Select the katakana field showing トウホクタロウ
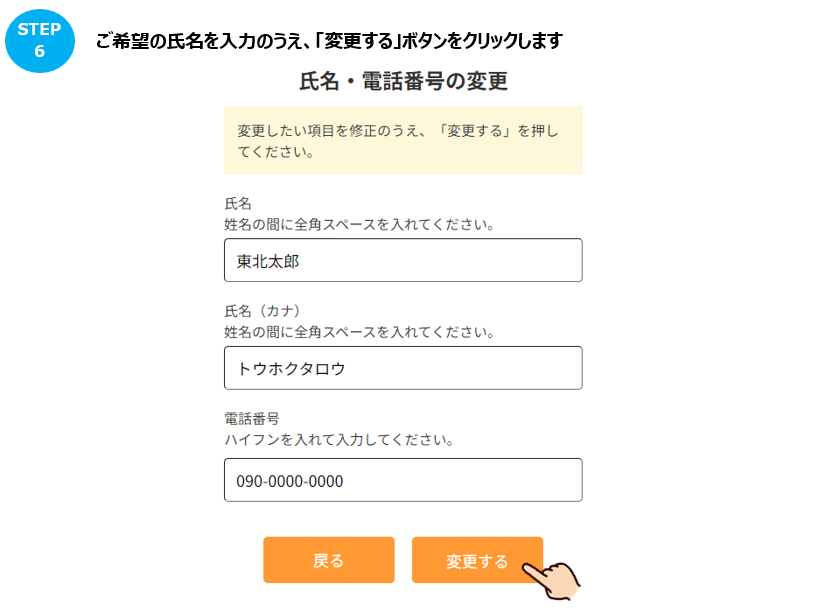This screenshot has height=612, width=826. [x=403, y=368]
